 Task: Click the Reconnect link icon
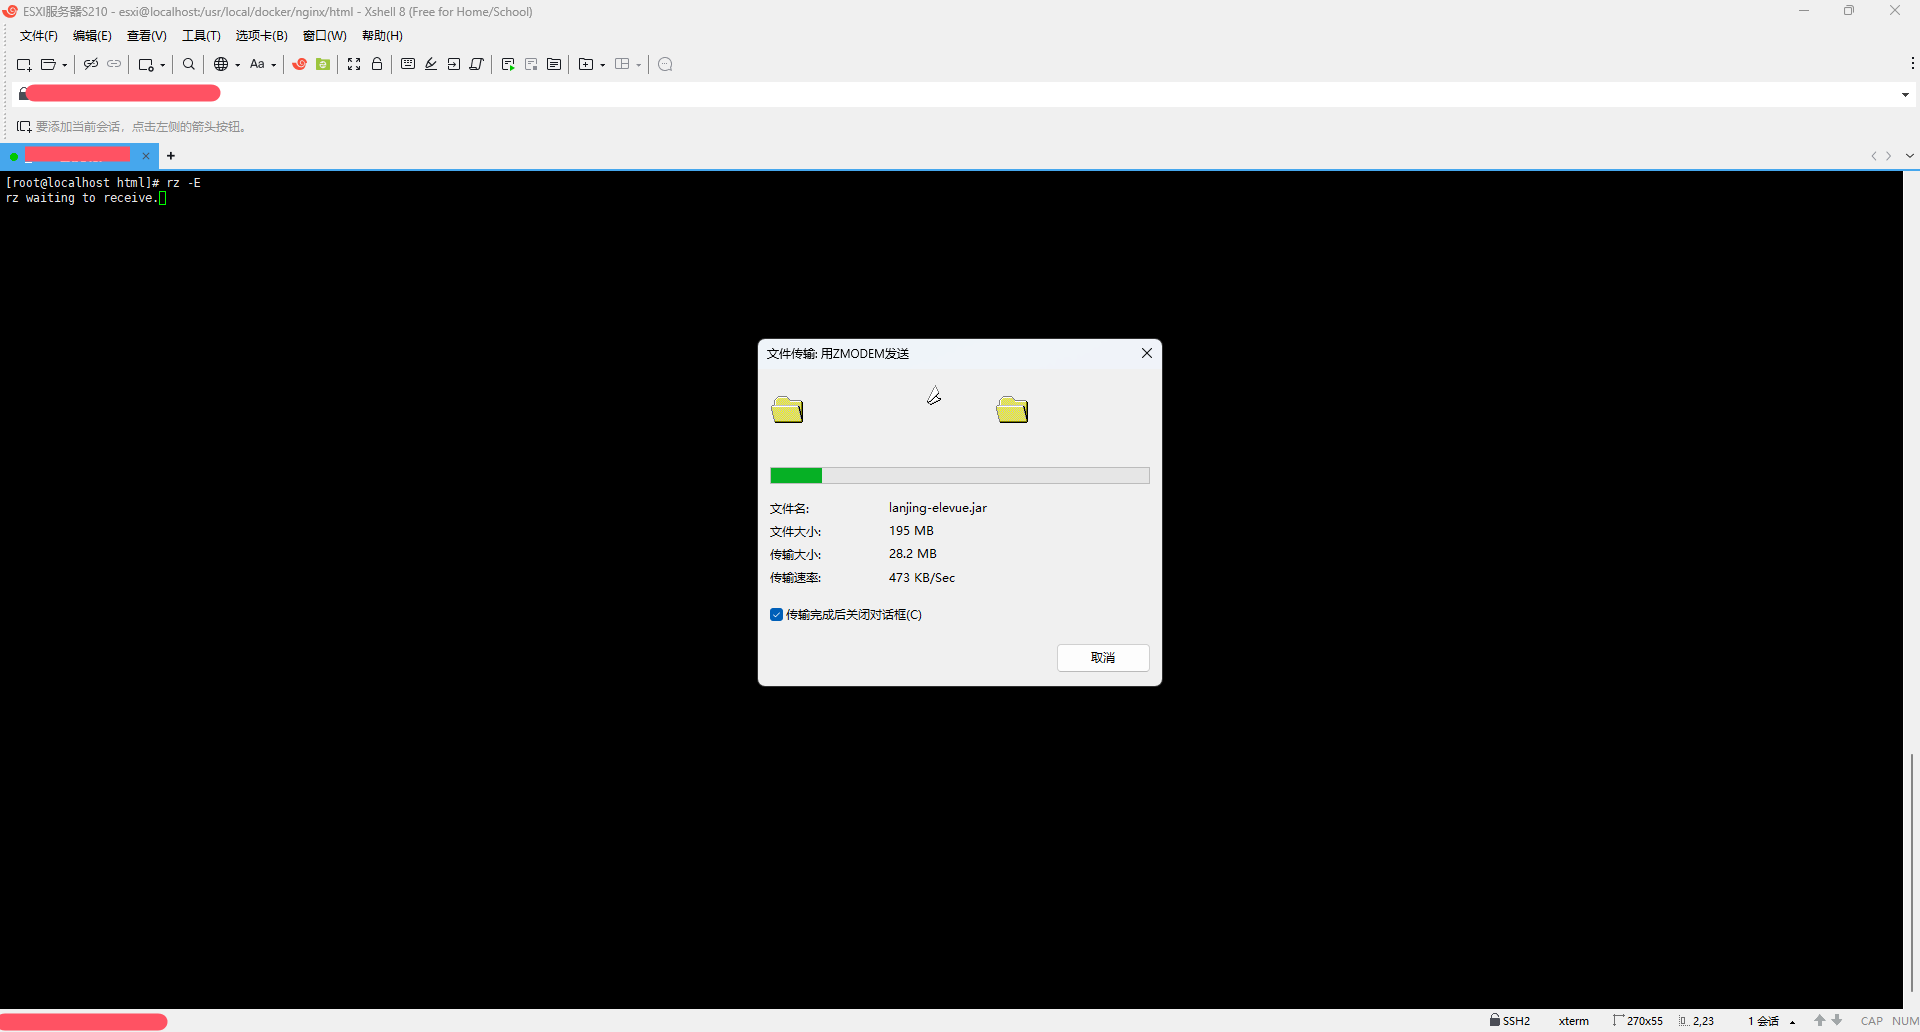tap(114, 64)
